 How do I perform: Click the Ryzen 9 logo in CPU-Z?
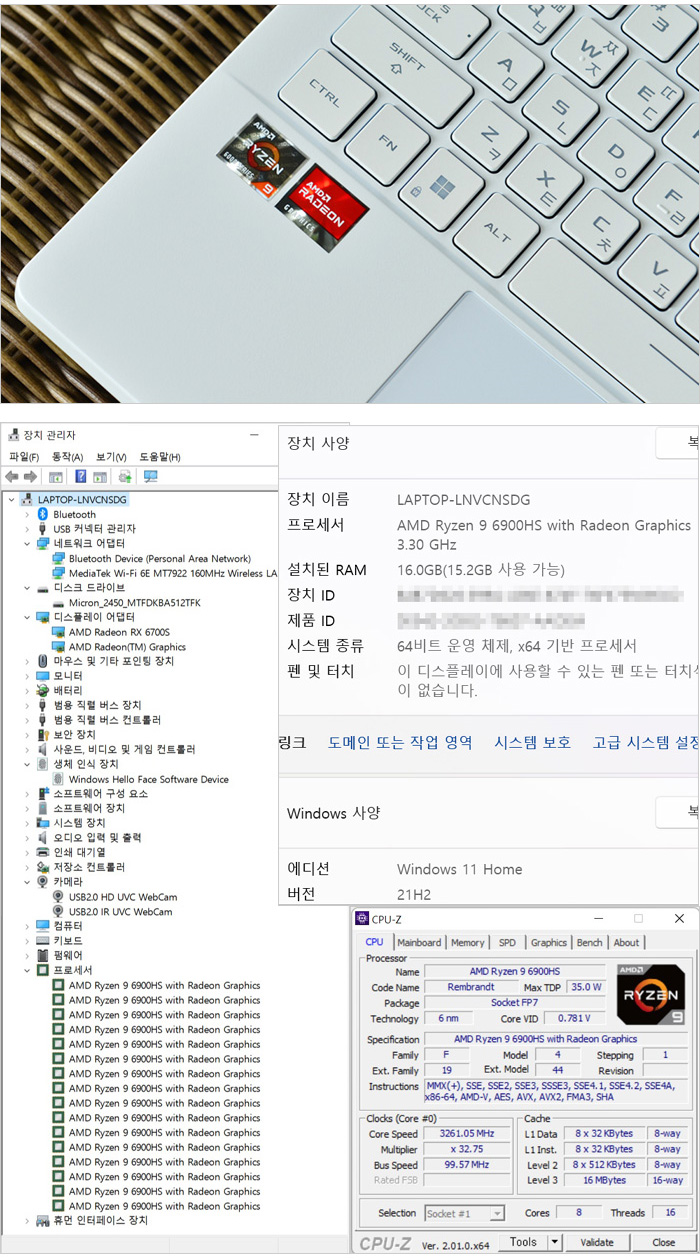pyautogui.click(x=651, y=994)
